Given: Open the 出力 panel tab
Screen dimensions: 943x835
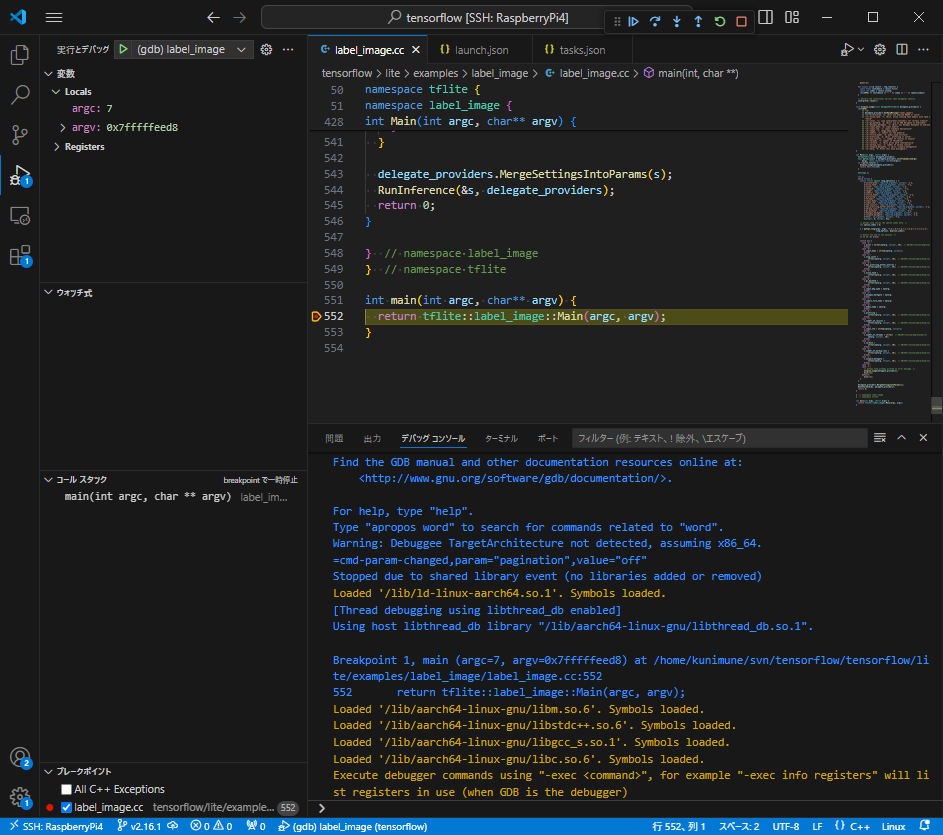Looking at the screenshot, I should (x=372, y=439).
